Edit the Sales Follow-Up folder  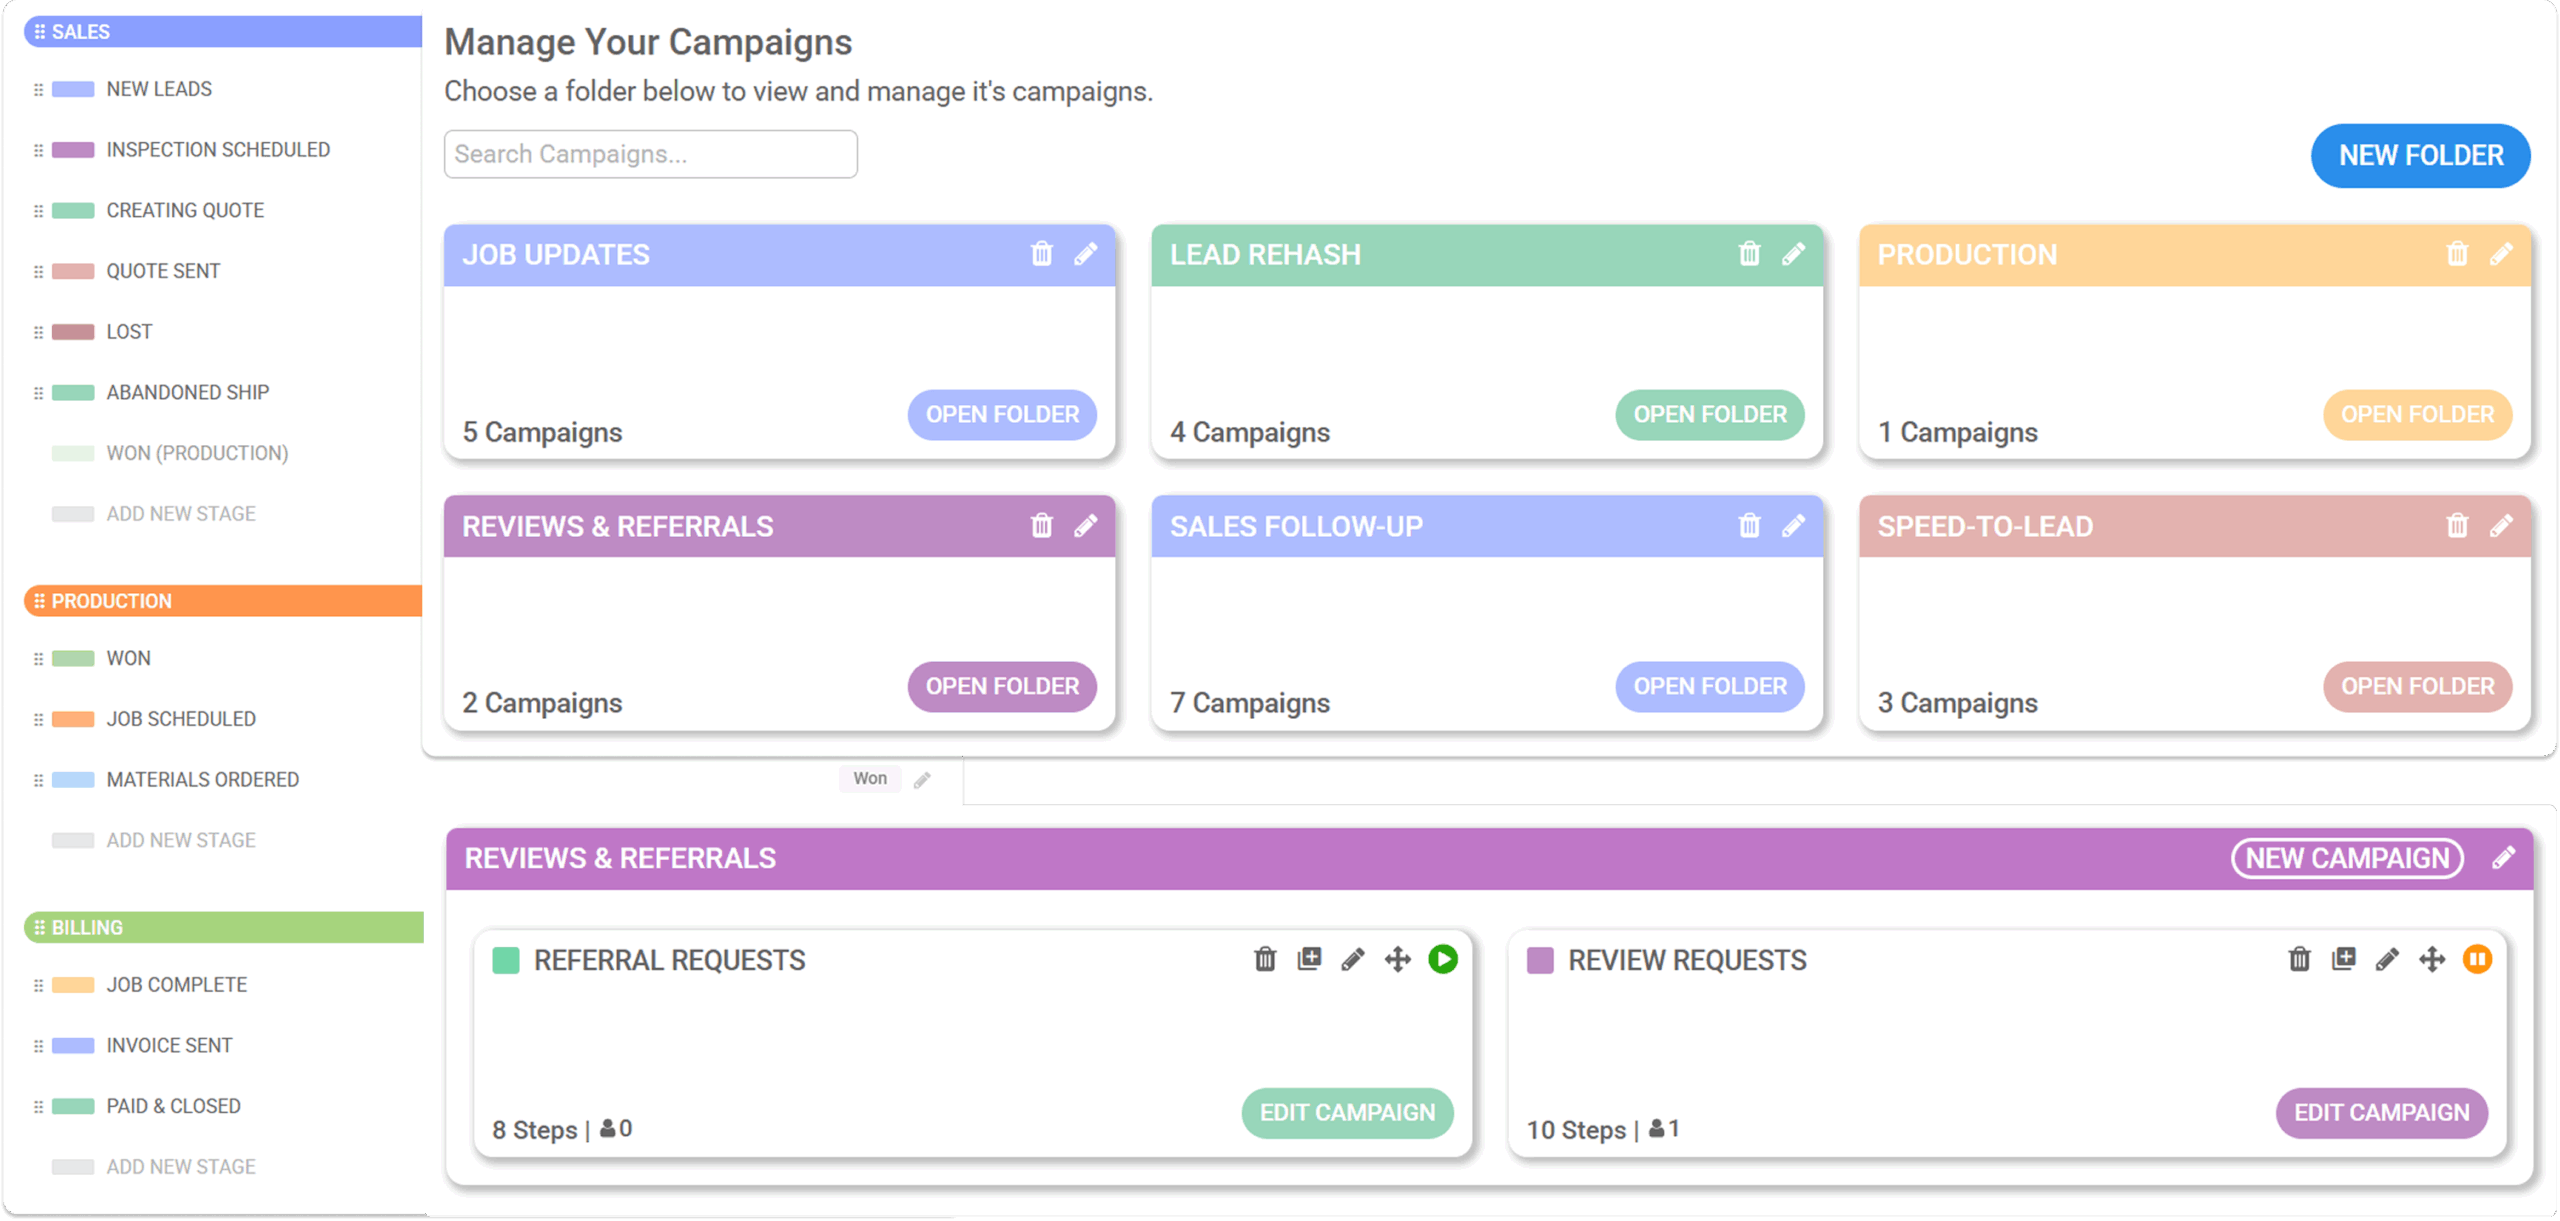coord(1794,526)
